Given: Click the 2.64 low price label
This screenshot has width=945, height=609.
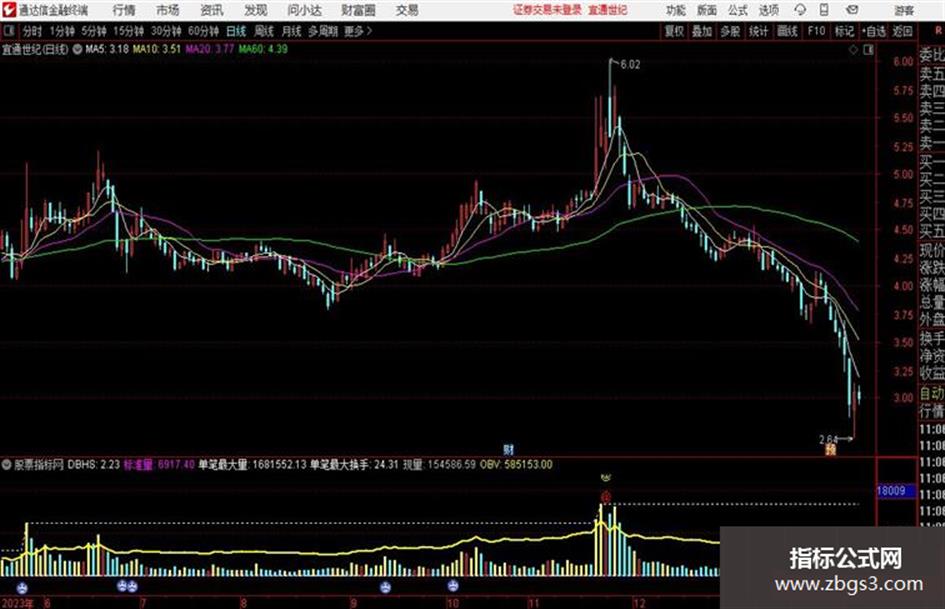Looking at the screenshot, I should (x=829, y=439).
